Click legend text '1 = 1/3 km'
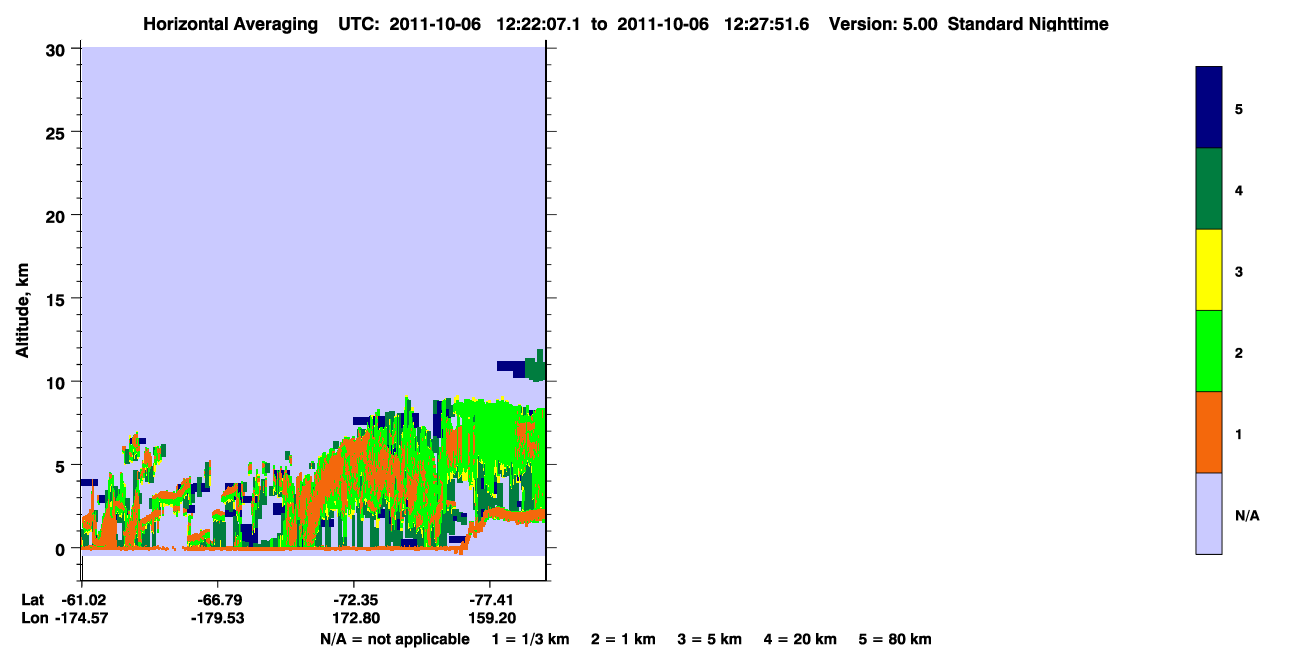Screen dimensions: 1300x667 530,639
